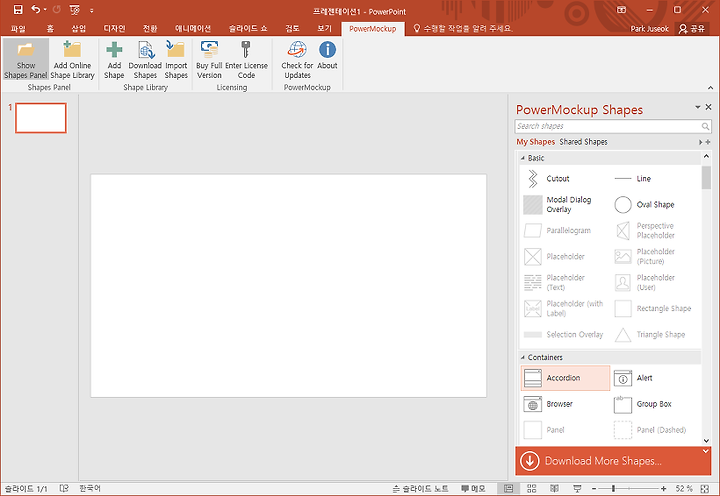720x496 pixels.
Task: Open Enter License Code key icon
Action: point(246,50)
